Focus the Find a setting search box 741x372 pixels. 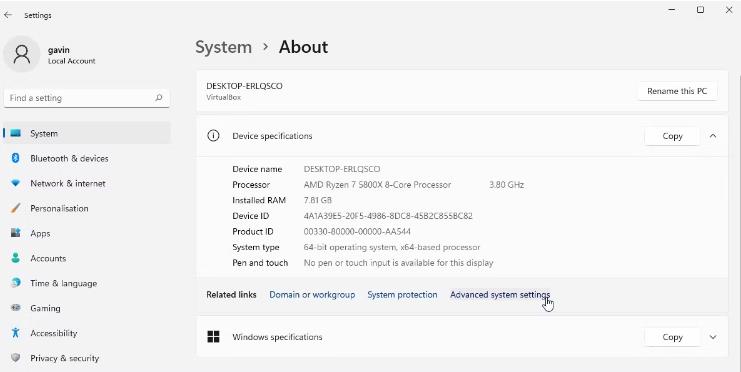tap(86, 98)
